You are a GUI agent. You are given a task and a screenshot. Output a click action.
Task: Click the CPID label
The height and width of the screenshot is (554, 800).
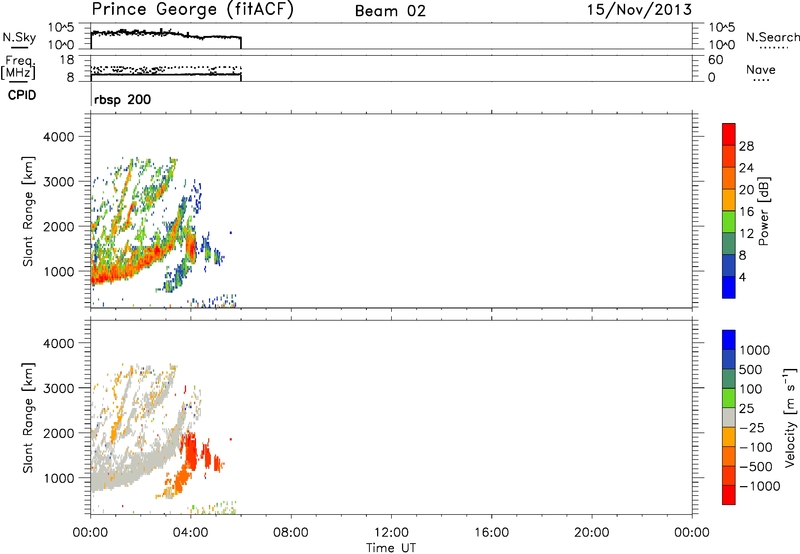22,95
